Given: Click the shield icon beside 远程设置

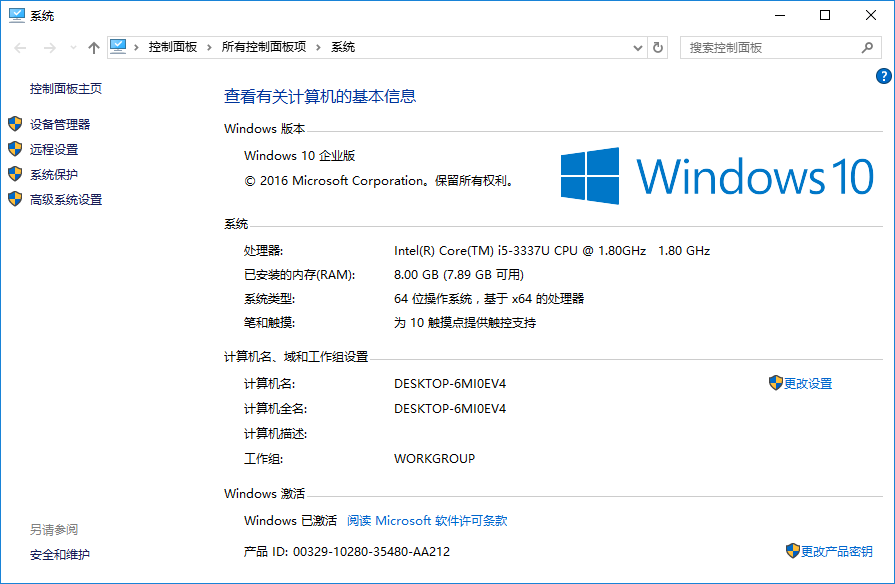Looking at the screenshot, I should (15, 149).
